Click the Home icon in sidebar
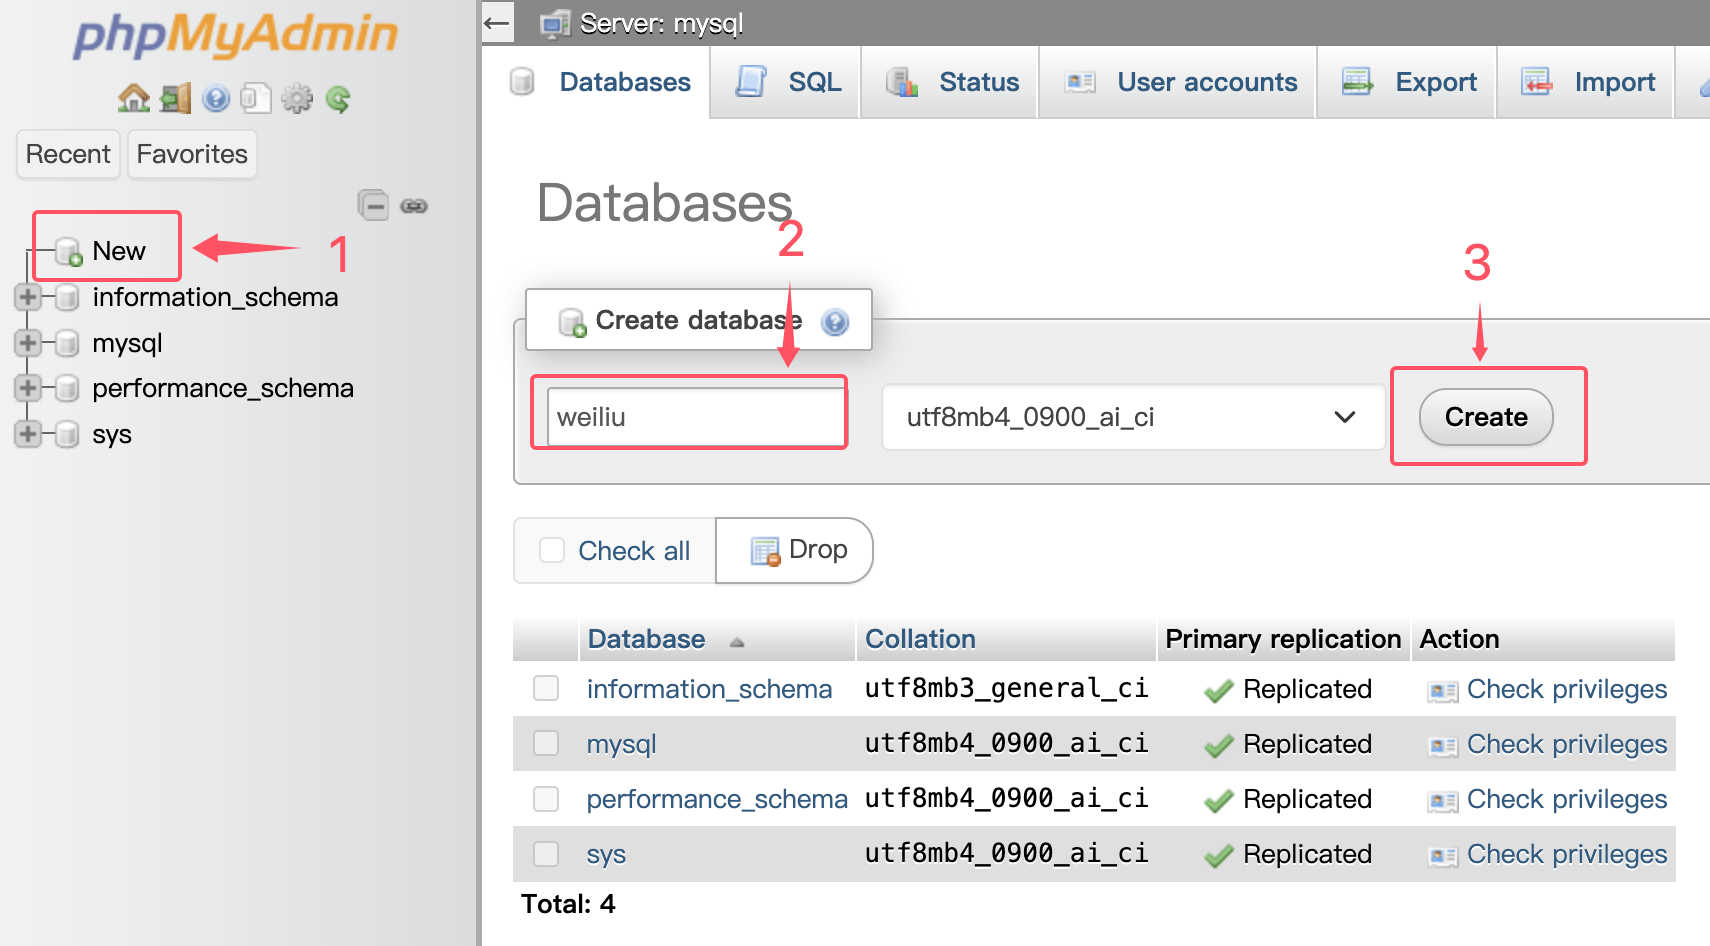The height and width of the screenshot is (946, 1710). point(133,98)
